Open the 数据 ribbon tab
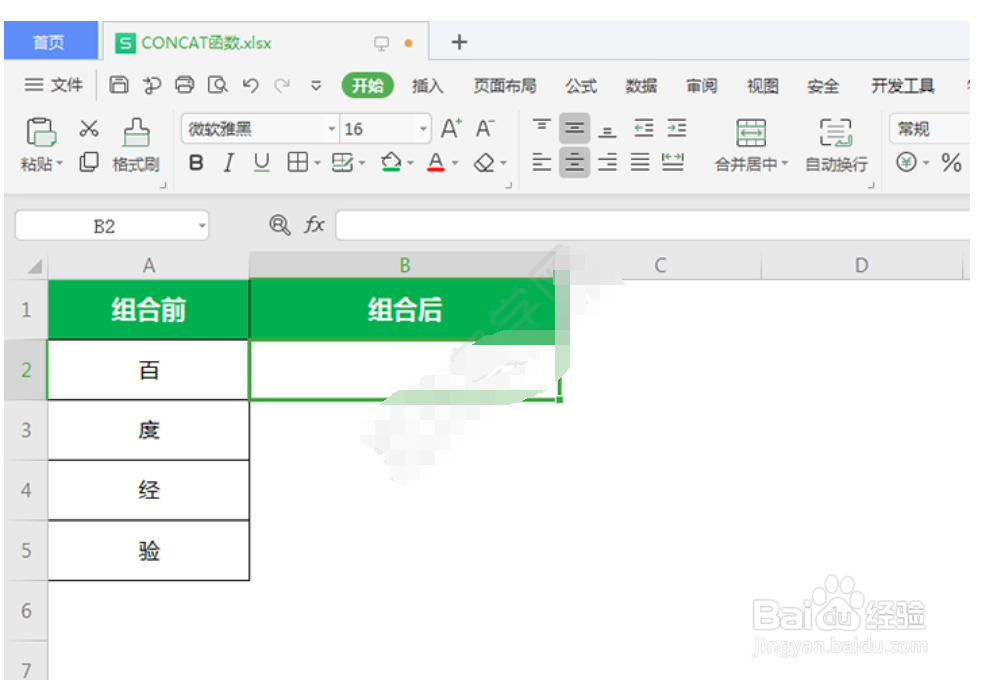 pos(641,86)
